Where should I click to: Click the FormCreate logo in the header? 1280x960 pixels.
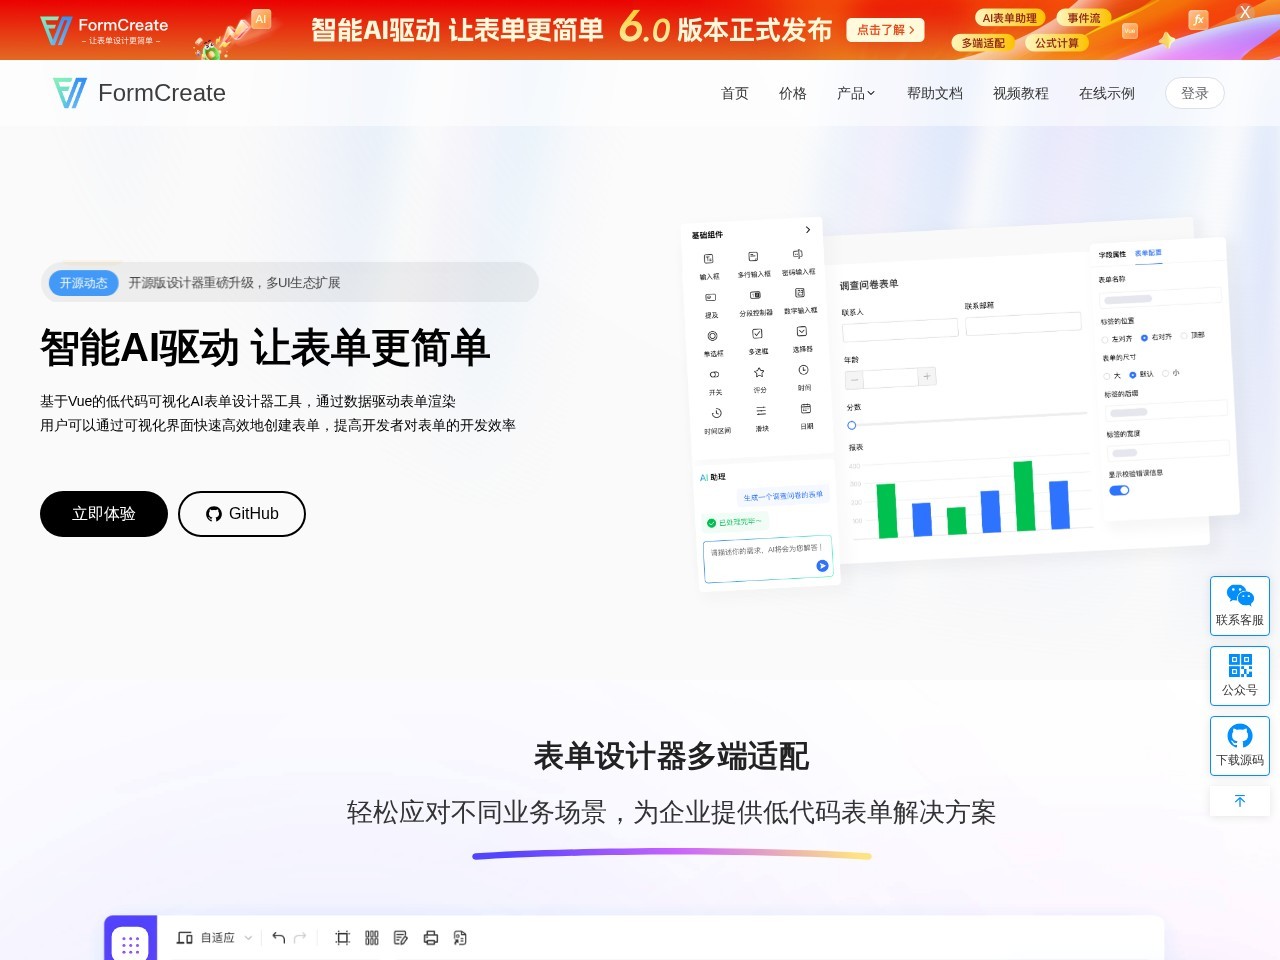point(139,93)
